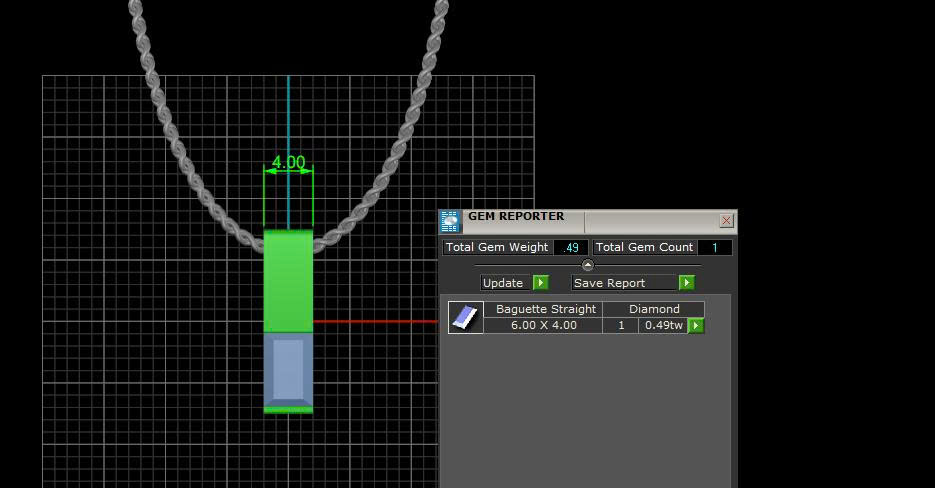Image resolution: width=935 pixels, height=488 pixels.
Task: Select the 6.00 X 4.00 size cell
Action: pyautogui.click(x=543, y=326)
